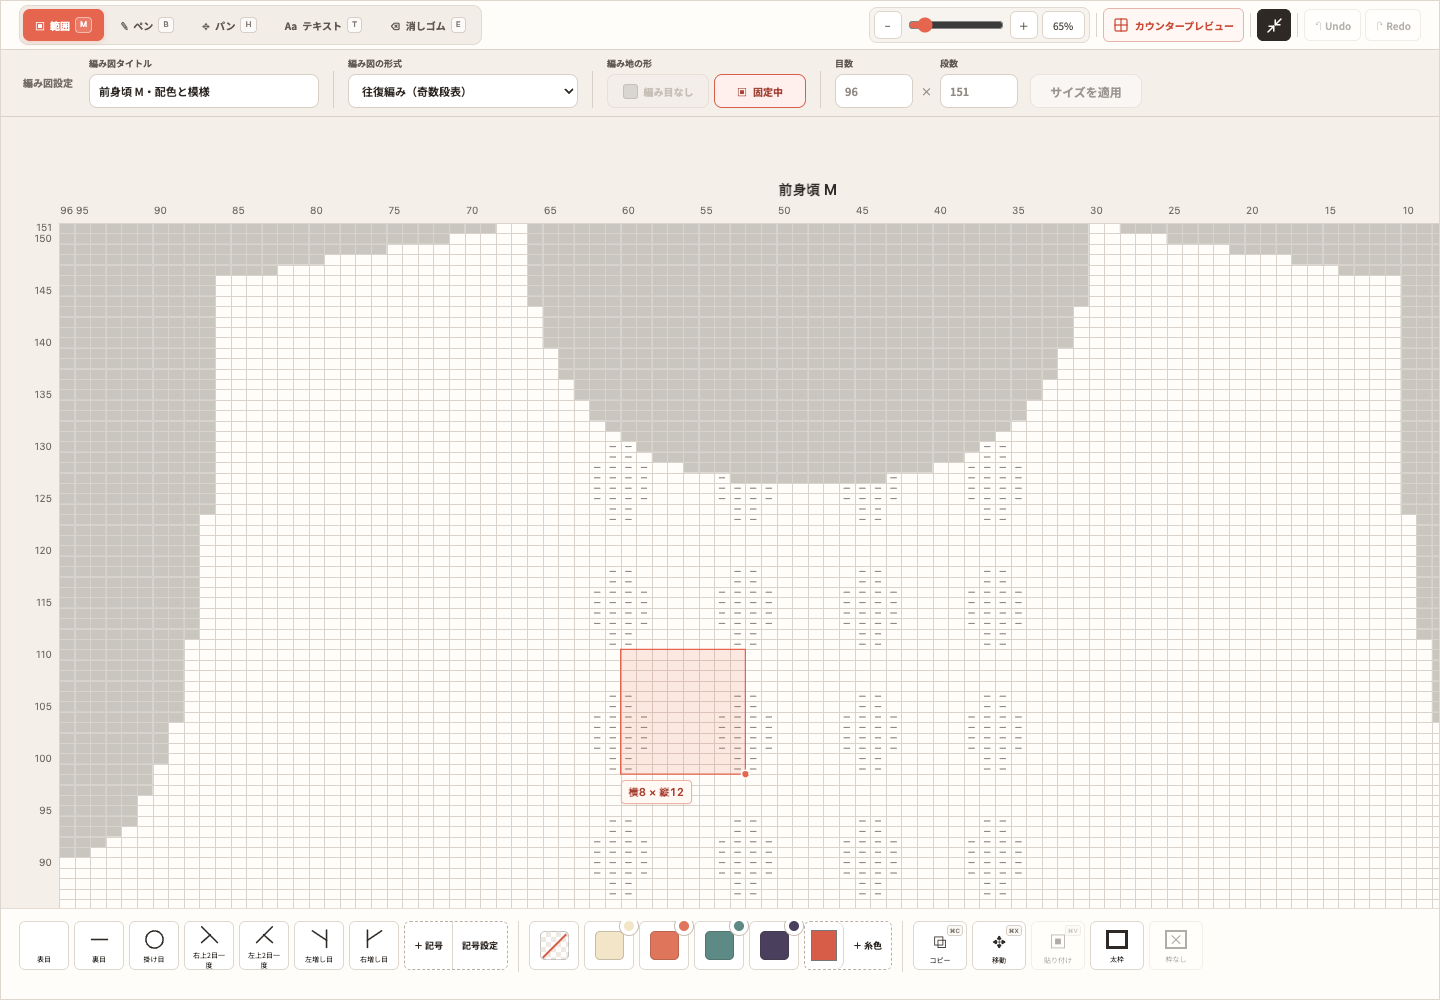Click the 移動 move icon button

999,945
